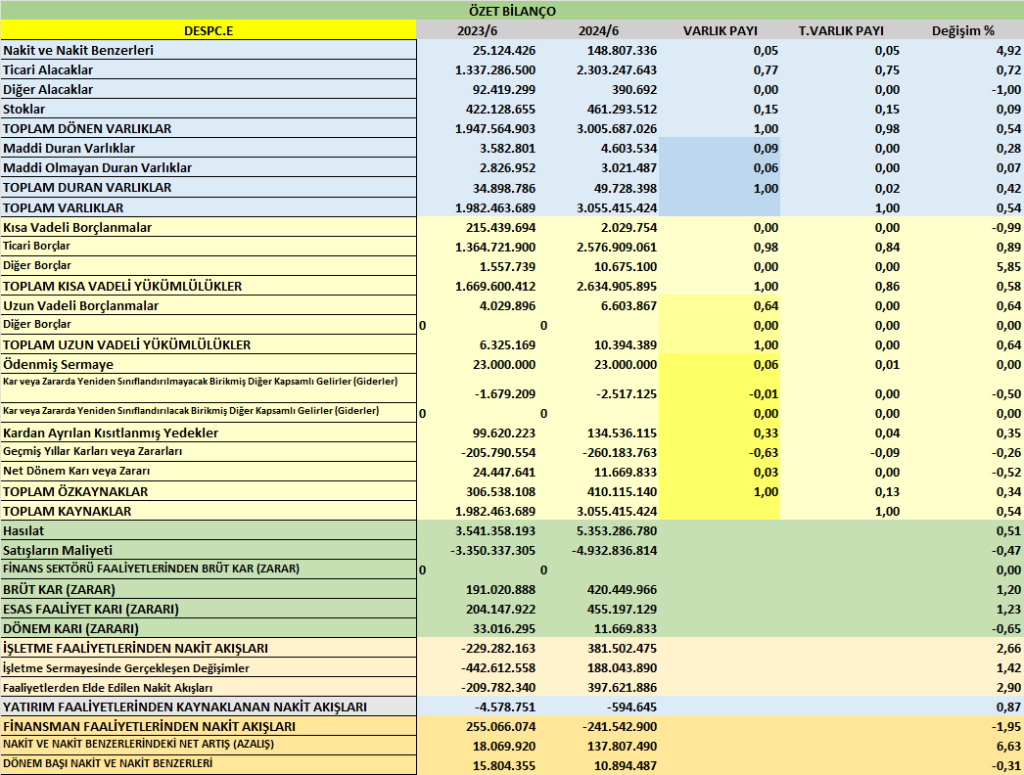Select the Değişim value 5,85
This screenshot has width=1024, height=775.
point(1009,267)
